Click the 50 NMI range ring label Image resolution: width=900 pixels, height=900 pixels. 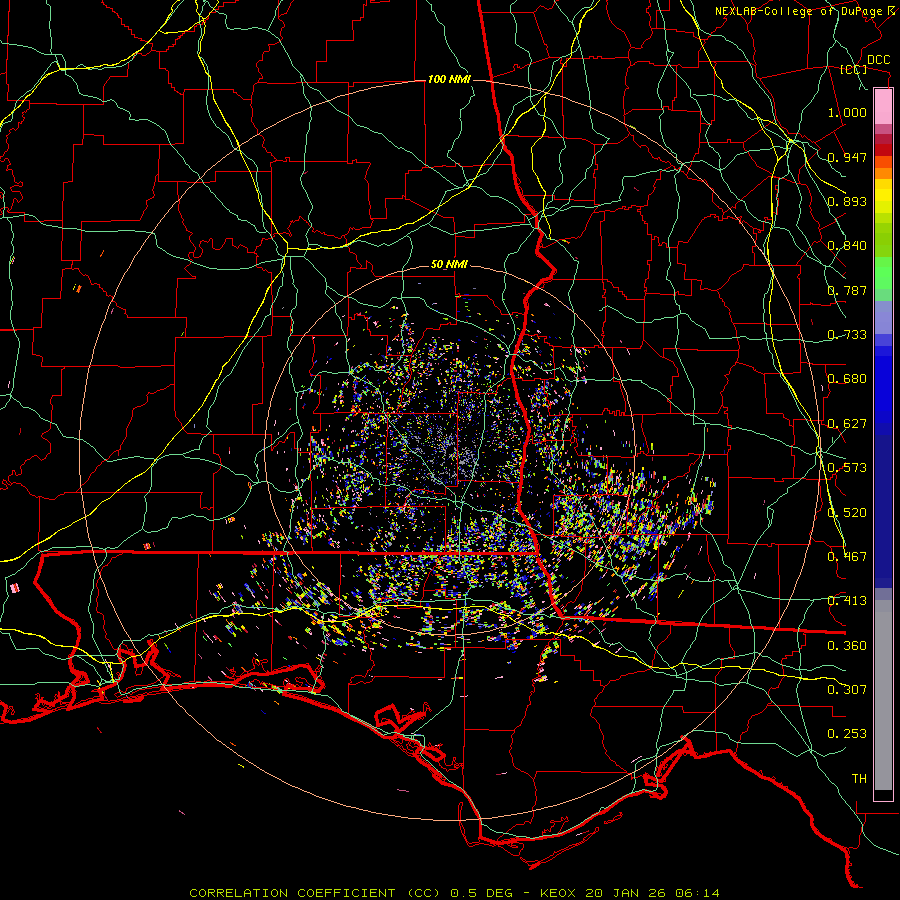449,264
